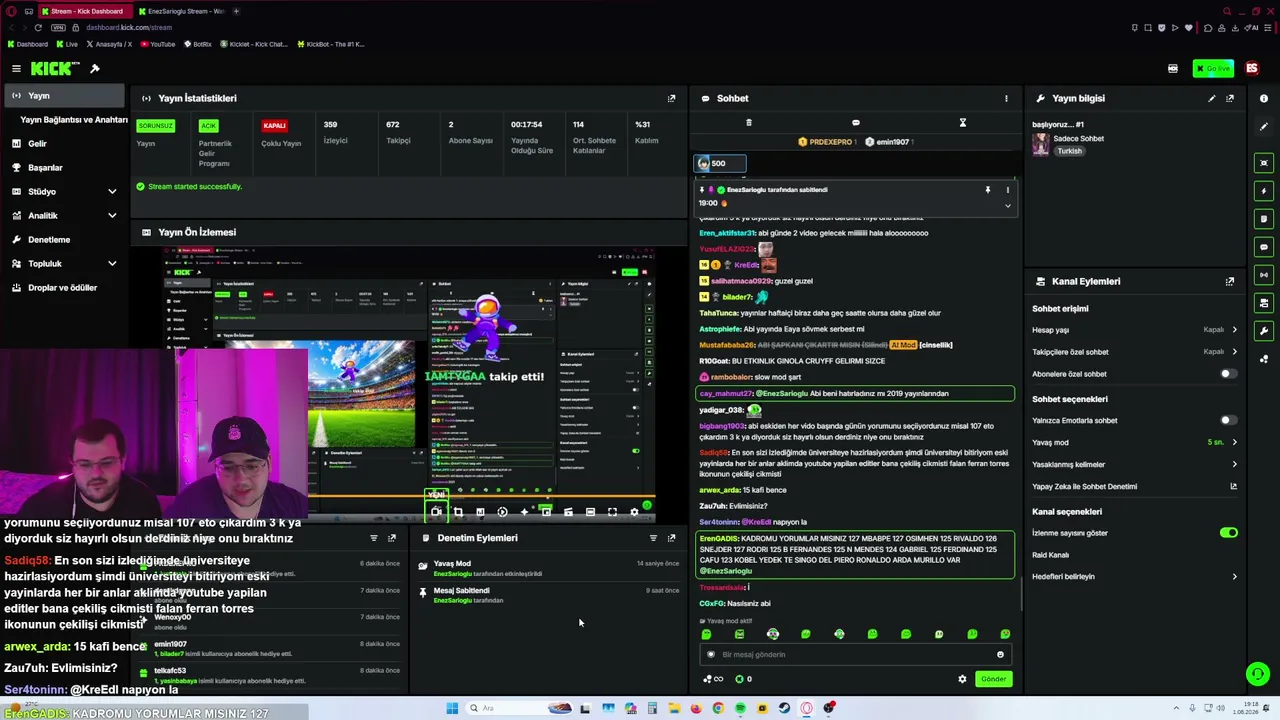This screenshot has height=720, width=1280.
Task: Open Google Chrome from the Windows taskbar
Action: 718,708
